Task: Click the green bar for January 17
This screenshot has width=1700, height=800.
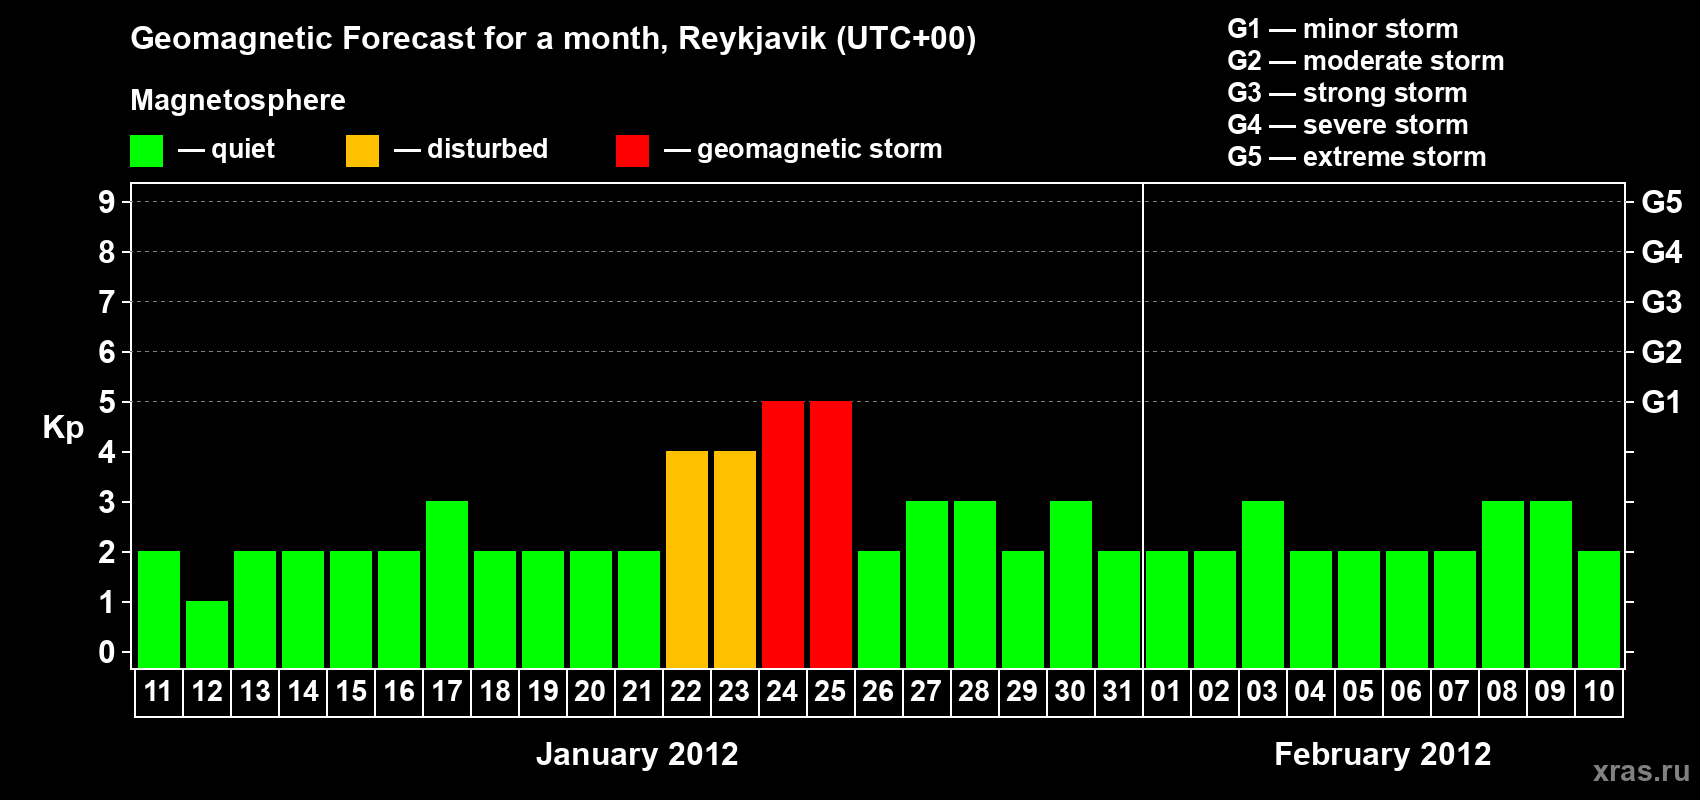Action: pos(447,584)
